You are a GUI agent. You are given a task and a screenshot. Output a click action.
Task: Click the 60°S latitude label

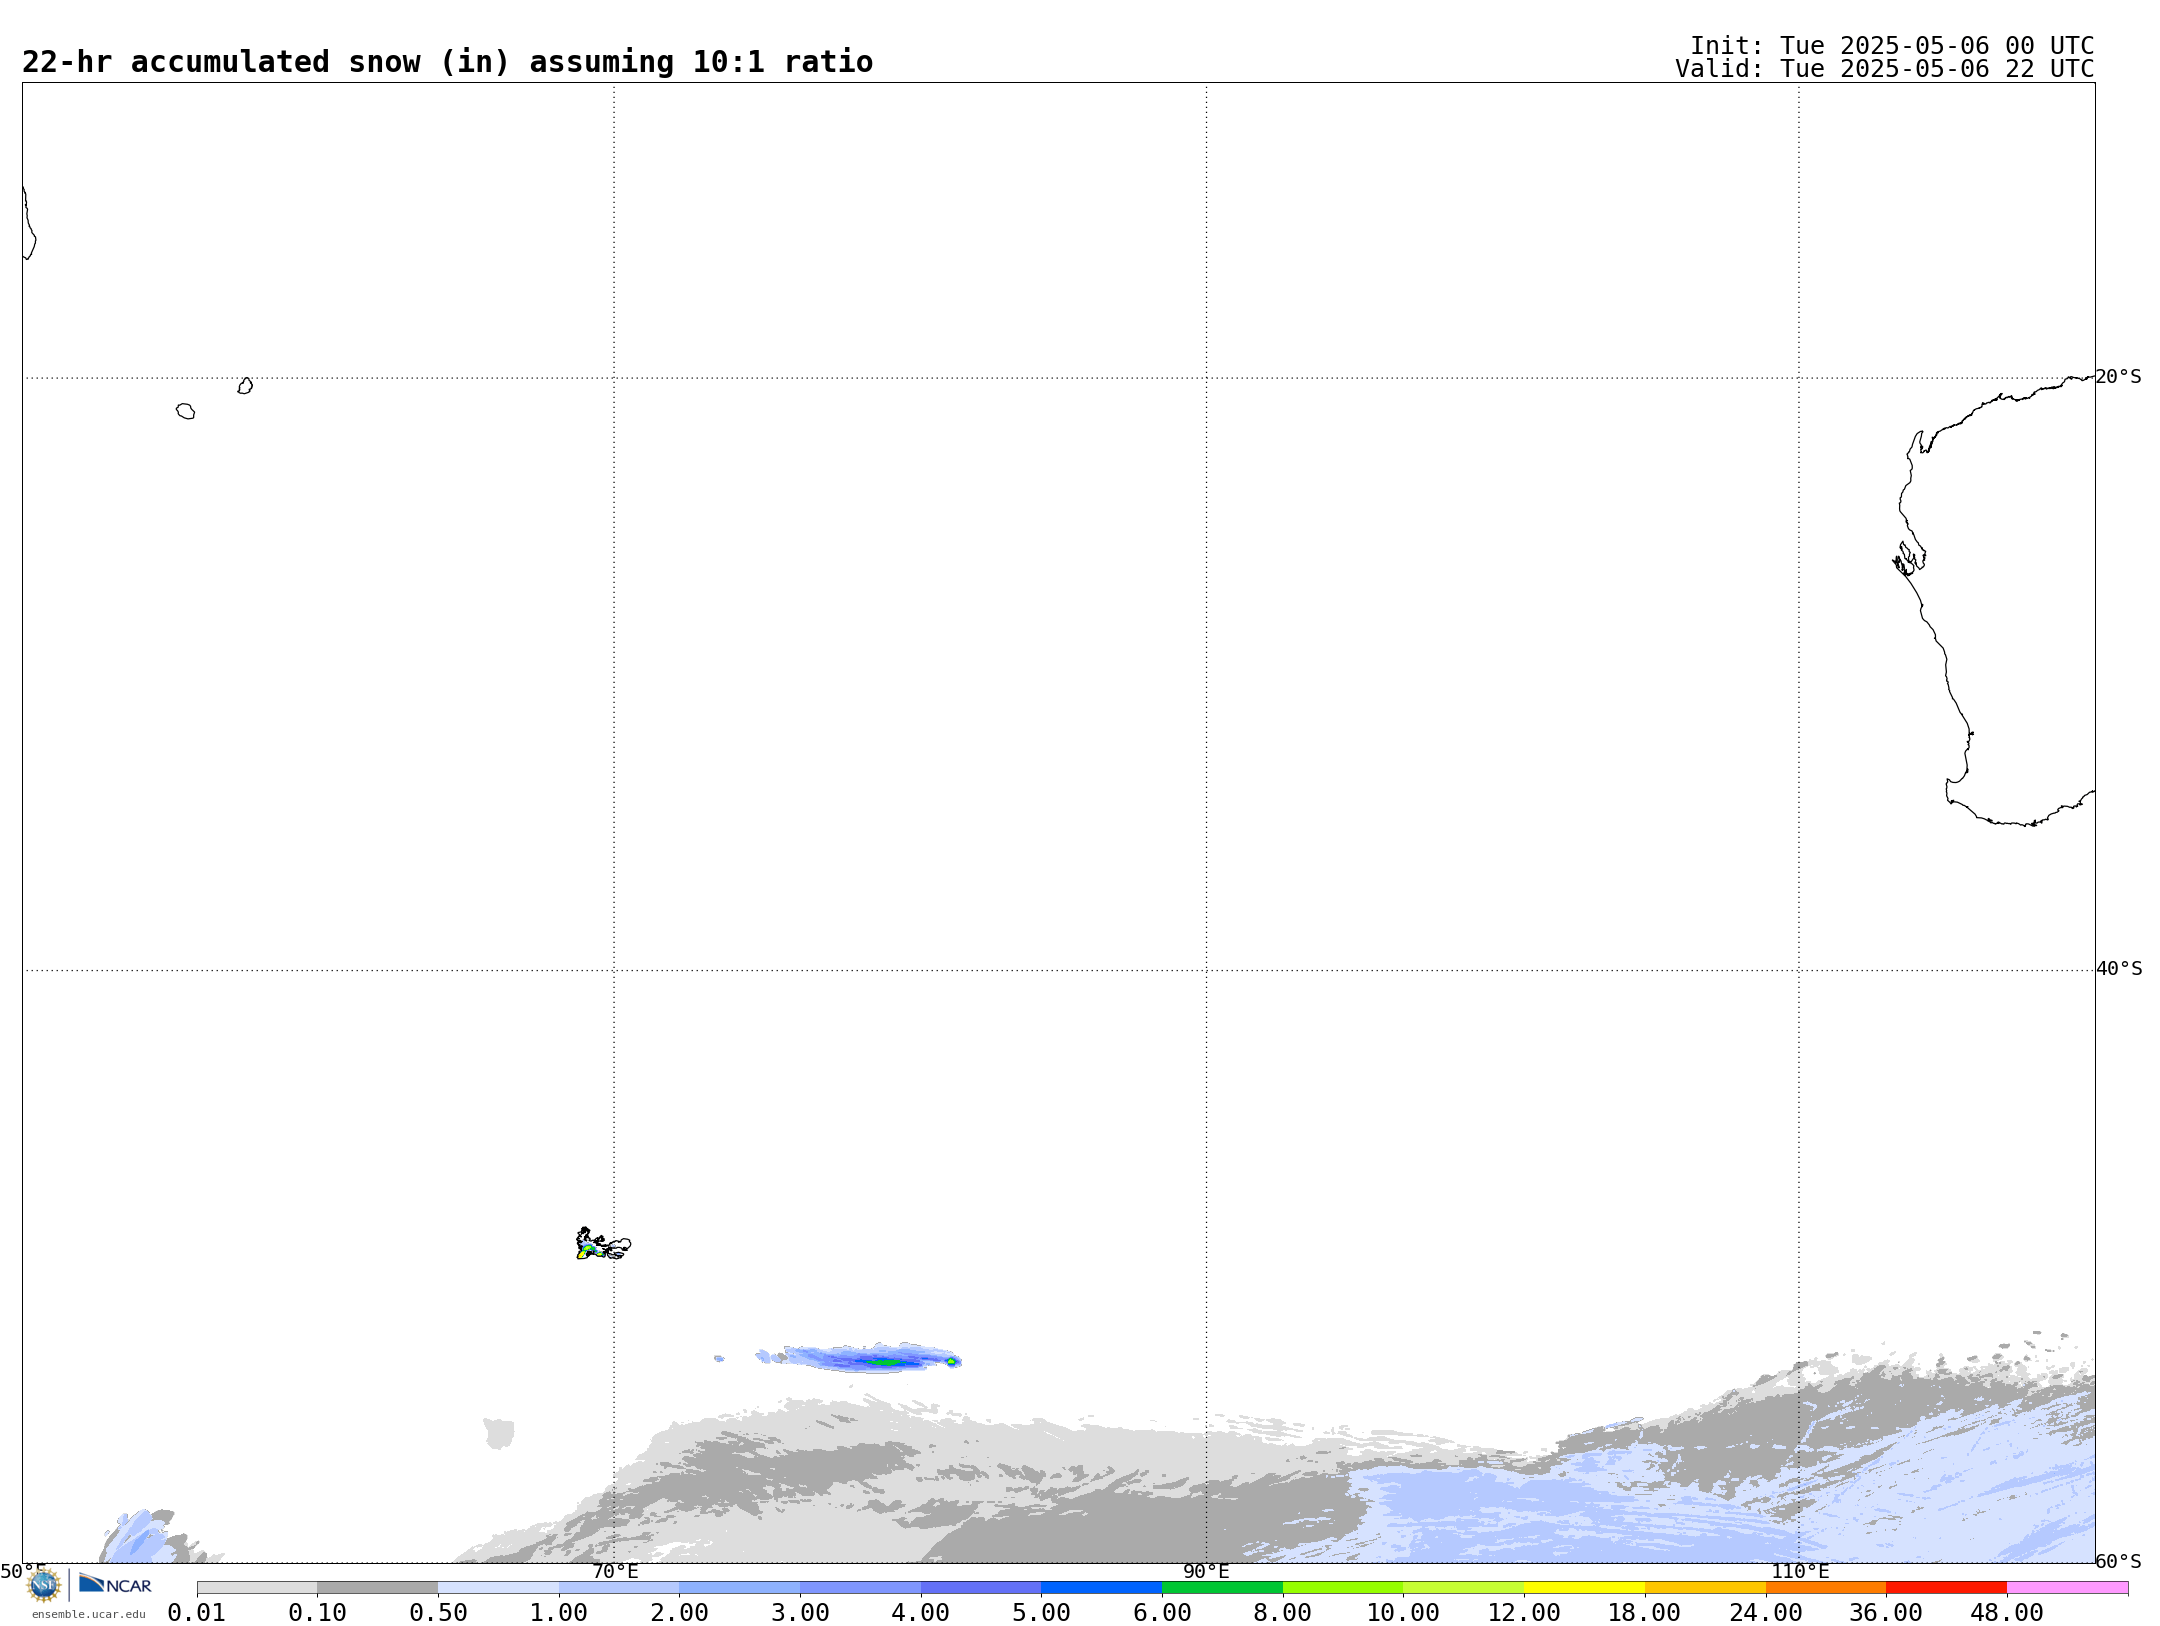2119,1561
